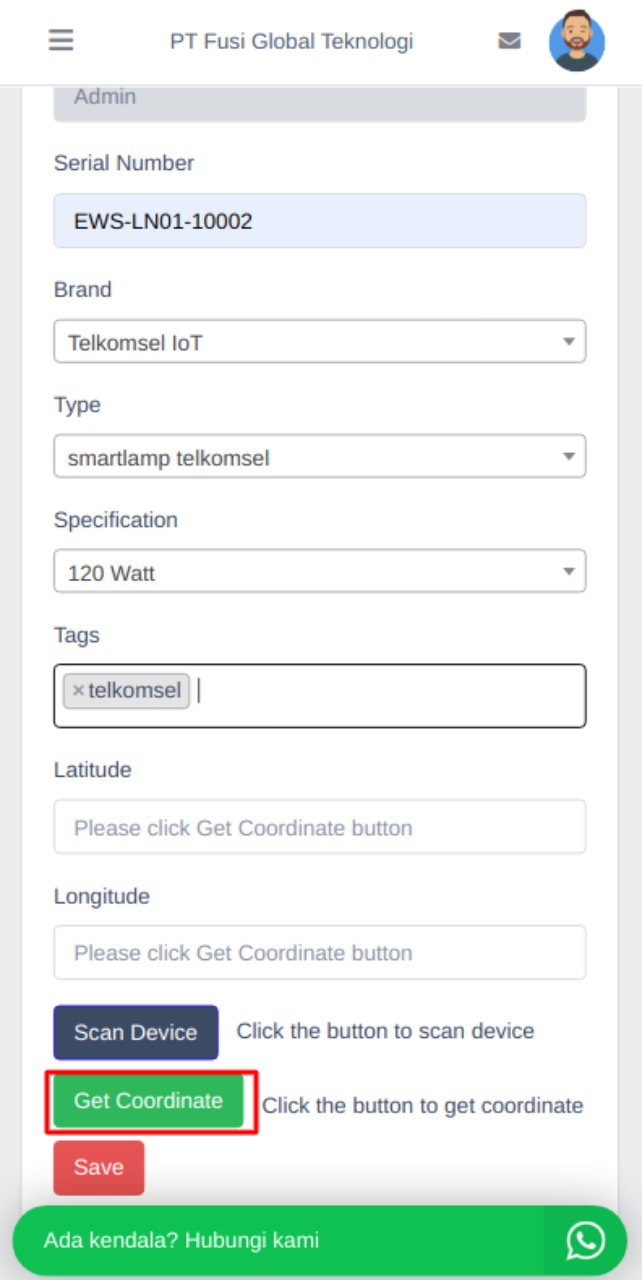Click the PT Fusi Global Teknologi header title
The image size is (642, 1280).
click(291, 41)
